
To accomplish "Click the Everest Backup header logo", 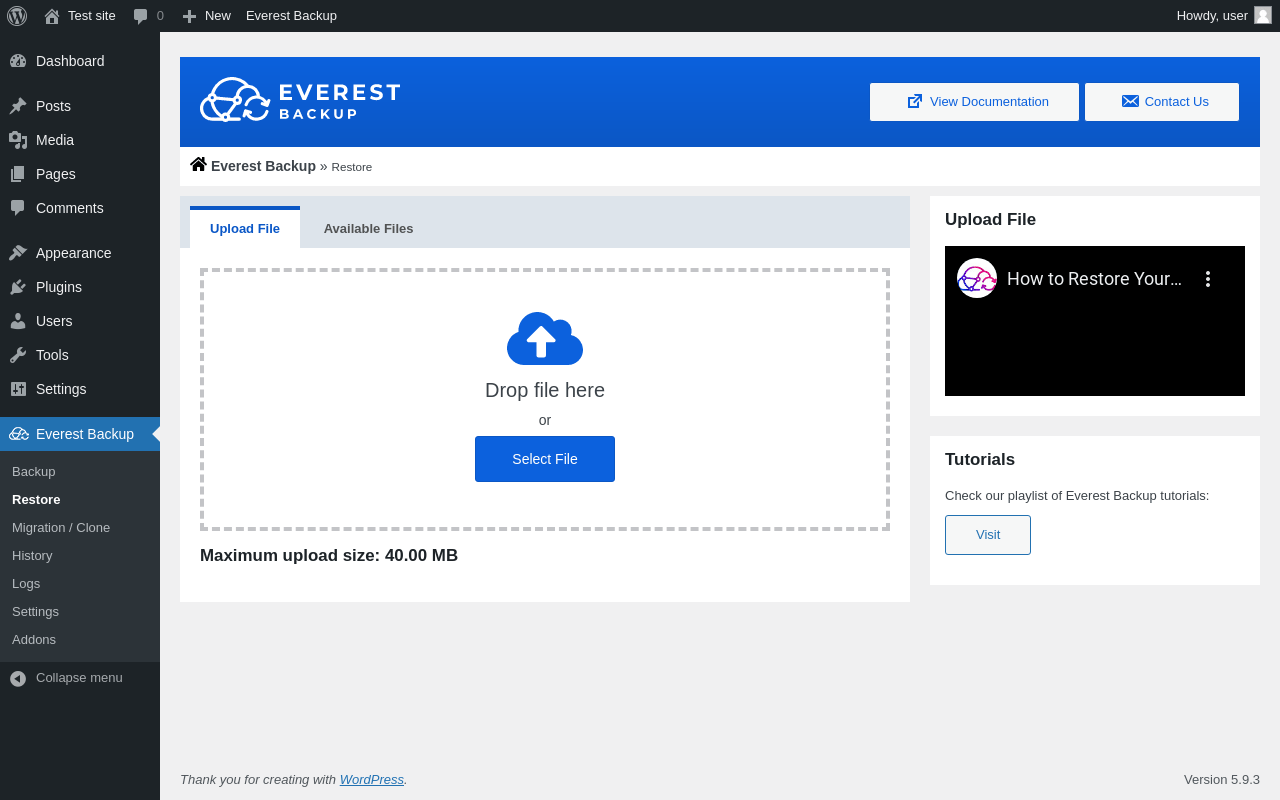I will pyautogui.click(x=300, y=100).
